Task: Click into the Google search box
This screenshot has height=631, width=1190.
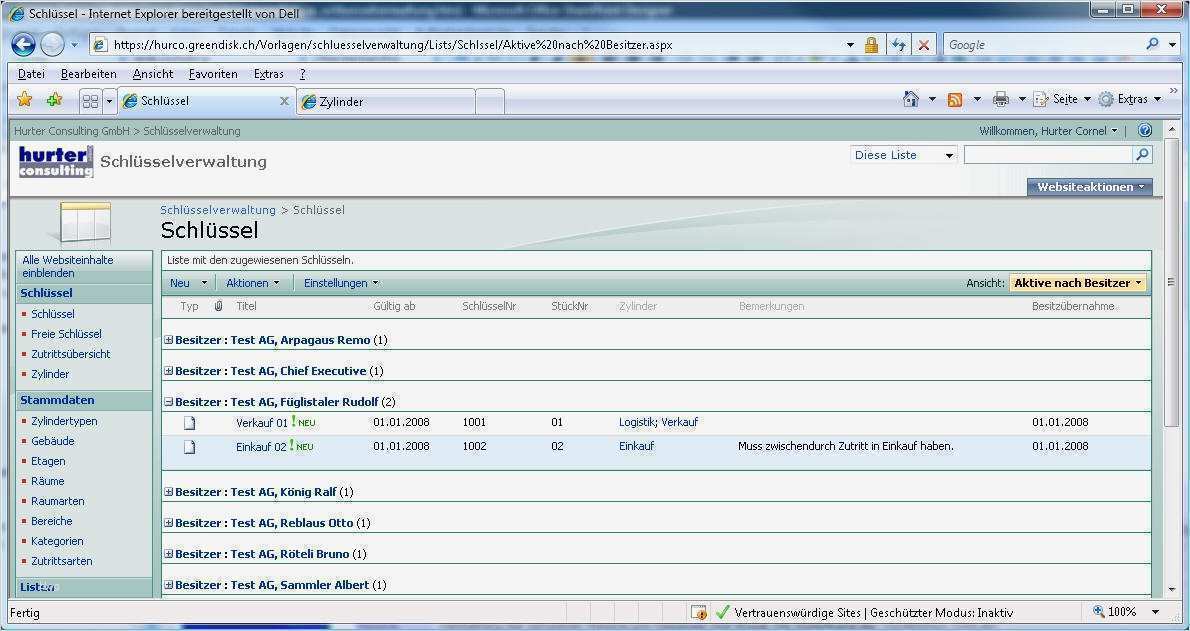Action: click(x=1044, y=45)
